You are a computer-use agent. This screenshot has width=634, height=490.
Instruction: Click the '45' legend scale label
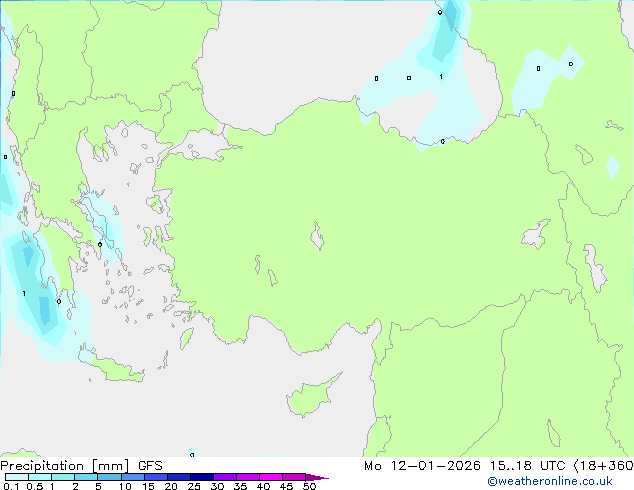pyautogui.click(x=286, y=486)
